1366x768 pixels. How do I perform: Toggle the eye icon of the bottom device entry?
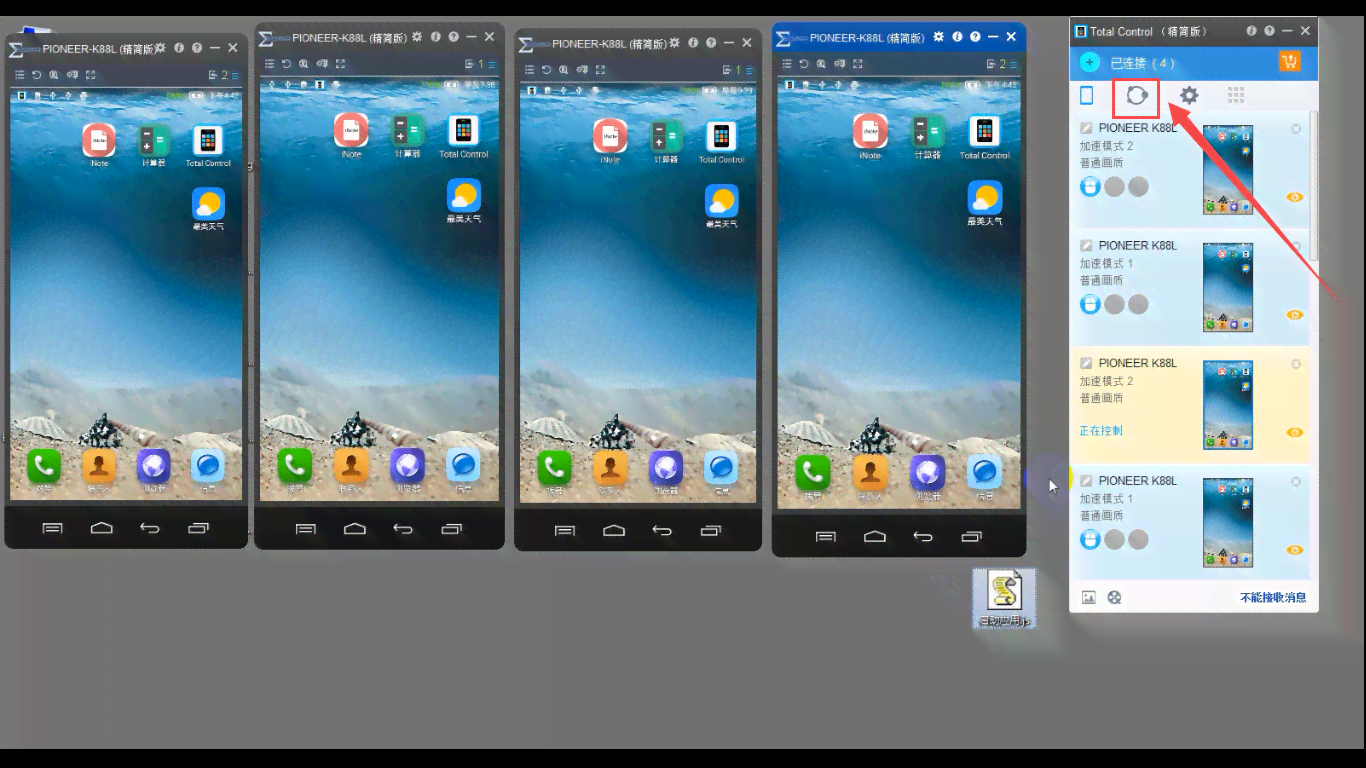click(x=1295, y=550)
